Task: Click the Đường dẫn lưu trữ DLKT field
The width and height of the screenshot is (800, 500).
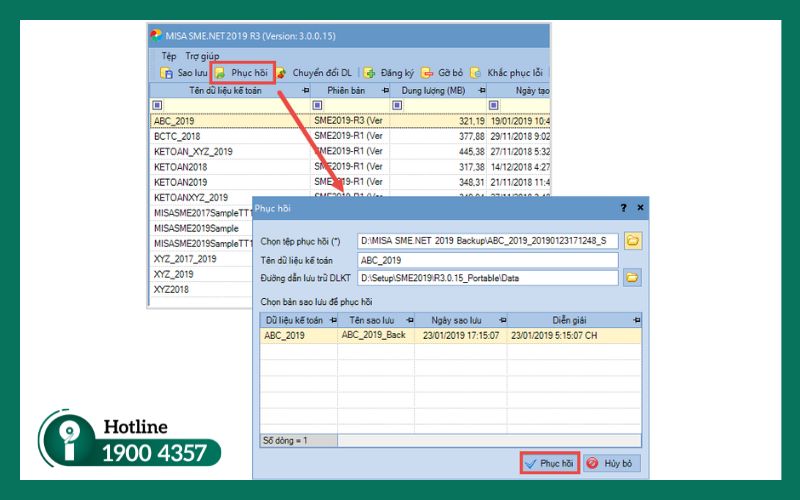Action: [x=488, y=278]
